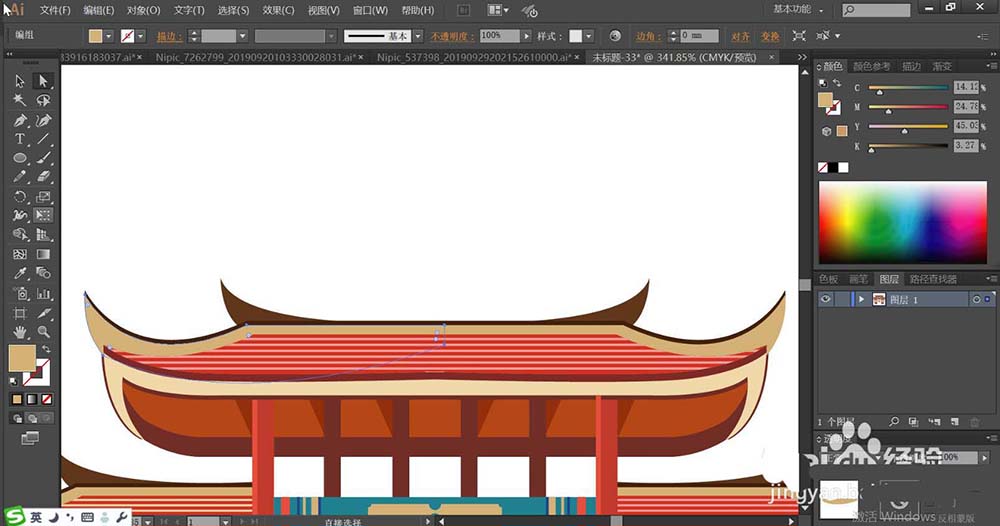Click the 对齐 align link
Viewport: 1000px width, 526px height.
coord(740,36)
